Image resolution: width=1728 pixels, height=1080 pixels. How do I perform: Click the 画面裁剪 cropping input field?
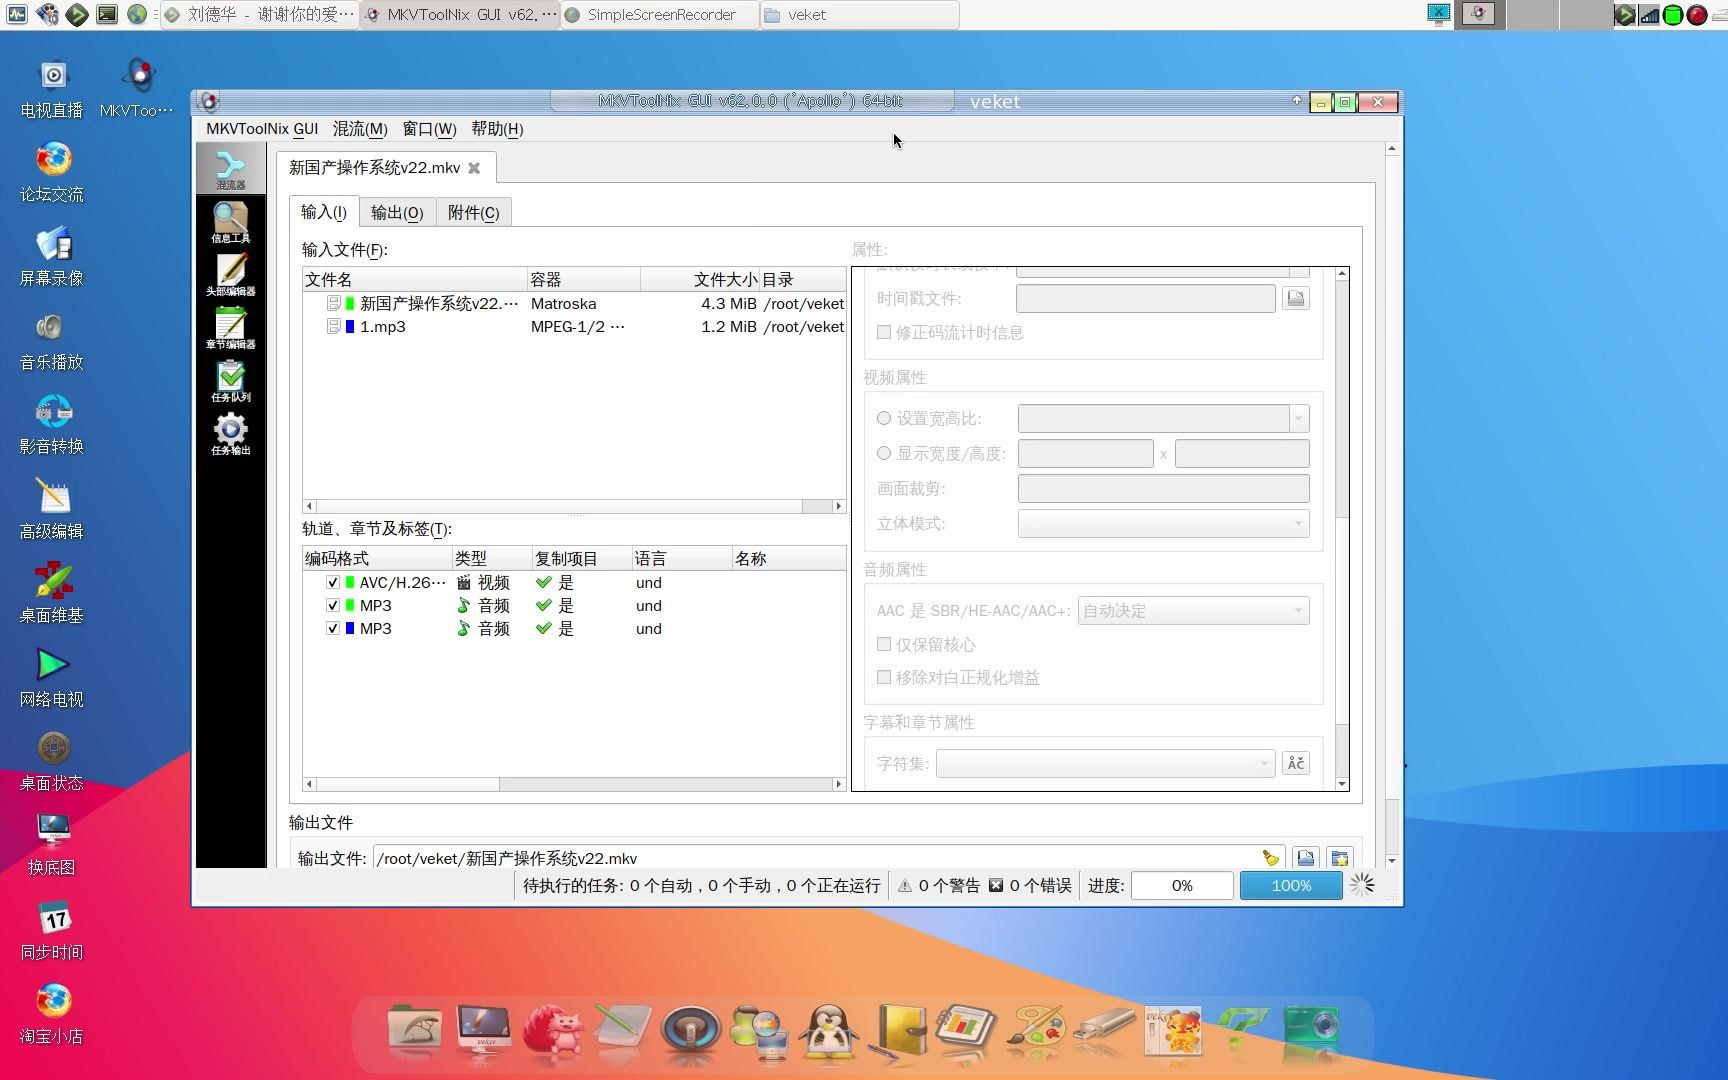point(1163,488)
